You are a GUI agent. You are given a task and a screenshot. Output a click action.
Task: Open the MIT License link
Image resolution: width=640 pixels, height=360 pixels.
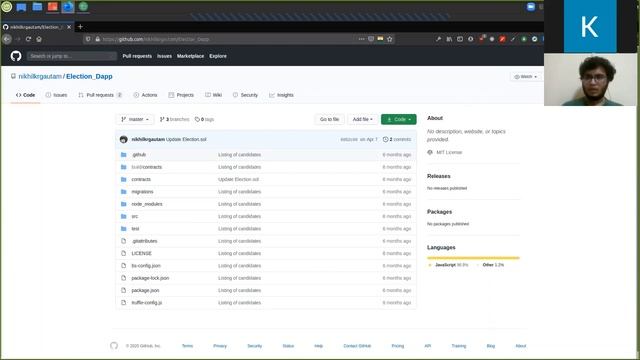coord(449,152)
